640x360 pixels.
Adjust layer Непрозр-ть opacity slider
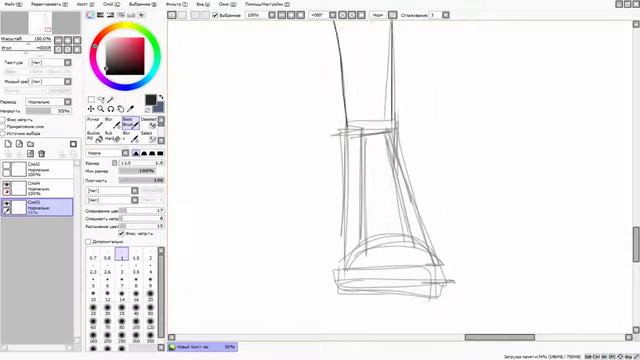(x=48, y=111)
